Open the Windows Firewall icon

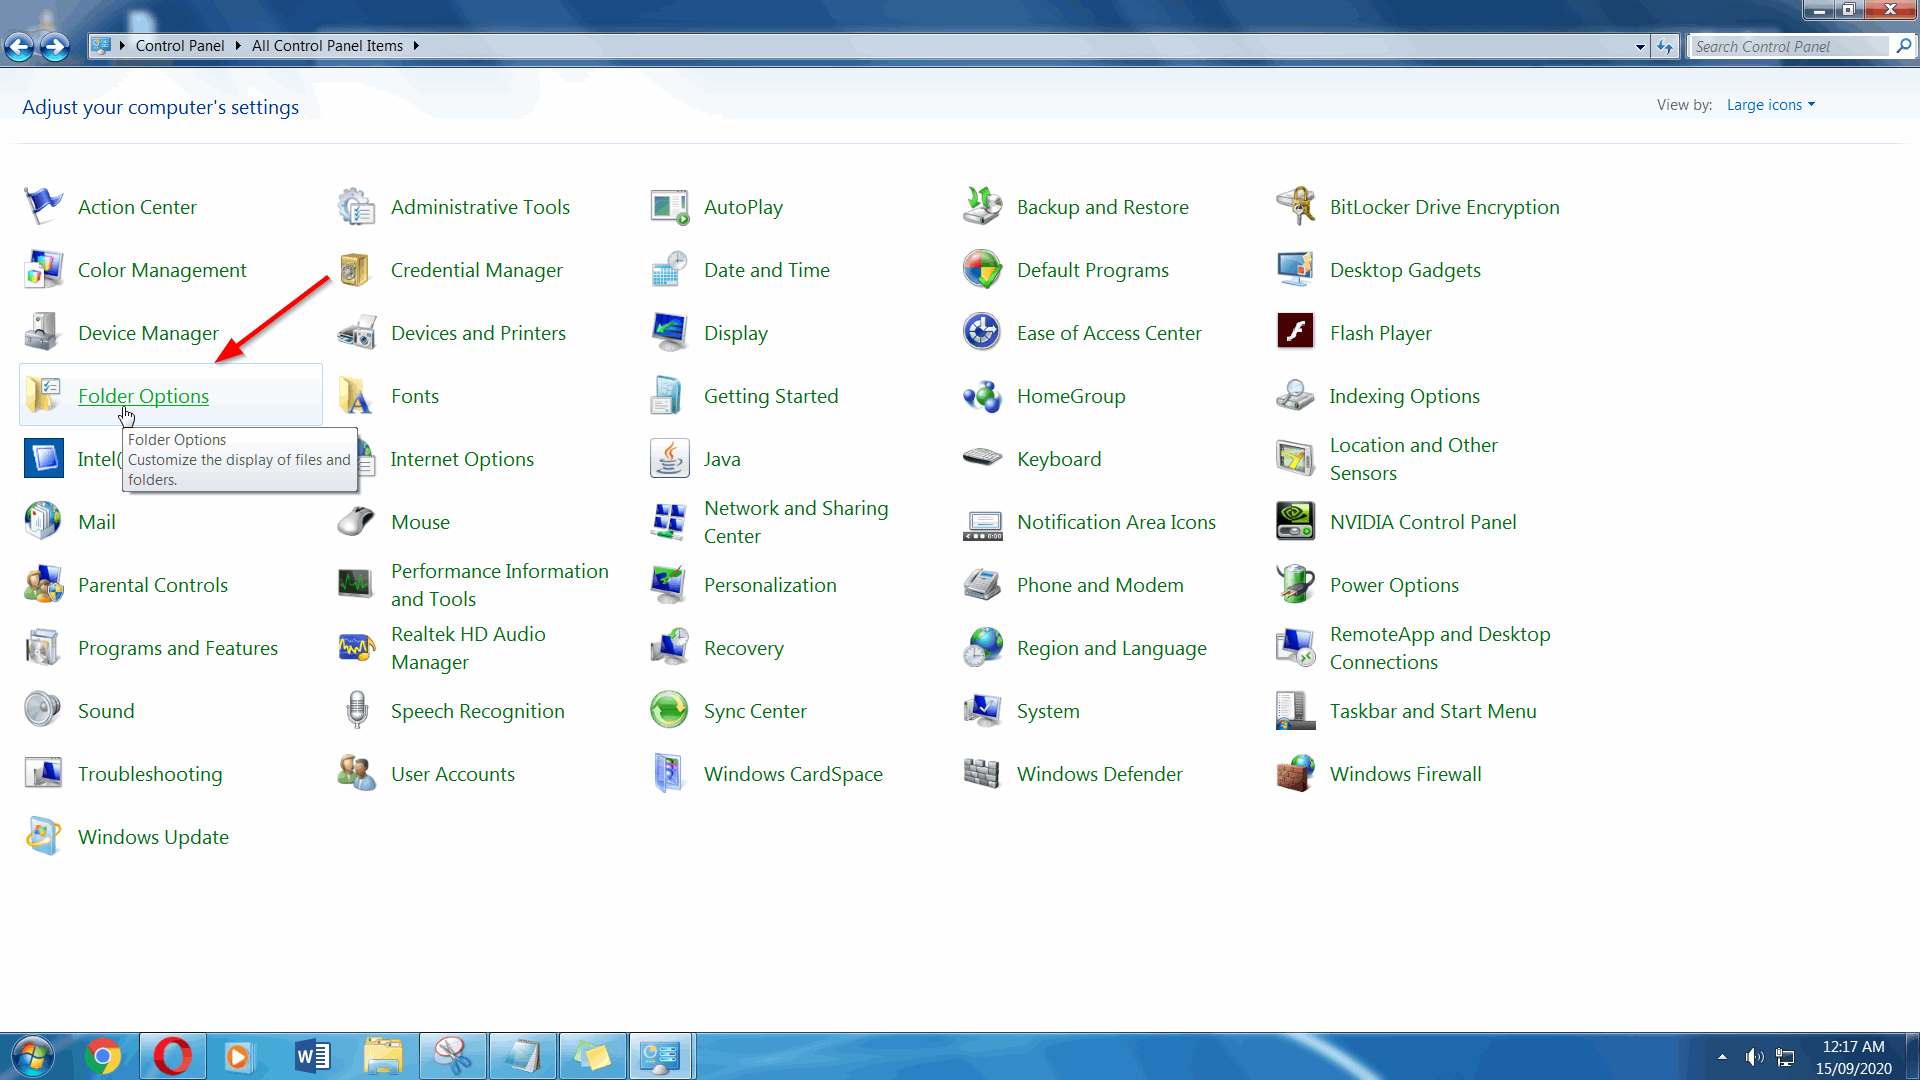click(x=1295, y=774)
